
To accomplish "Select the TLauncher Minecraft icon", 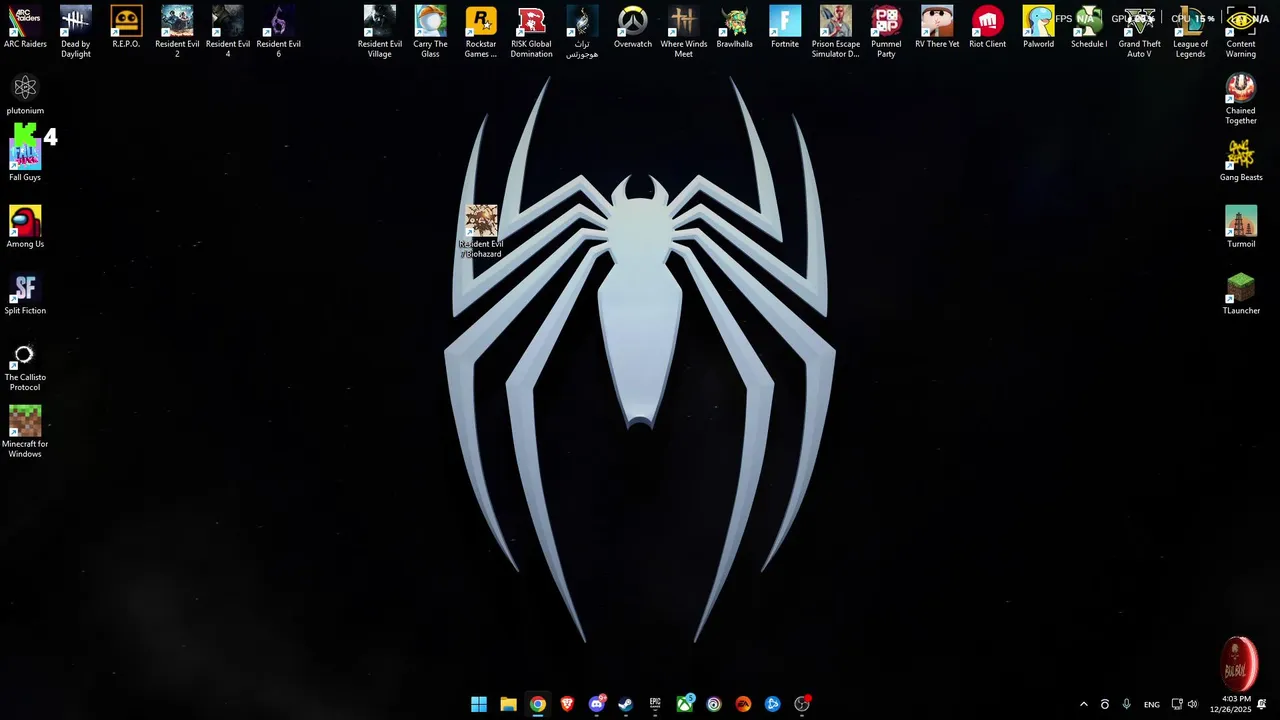I will click(x=1241, y=294).
